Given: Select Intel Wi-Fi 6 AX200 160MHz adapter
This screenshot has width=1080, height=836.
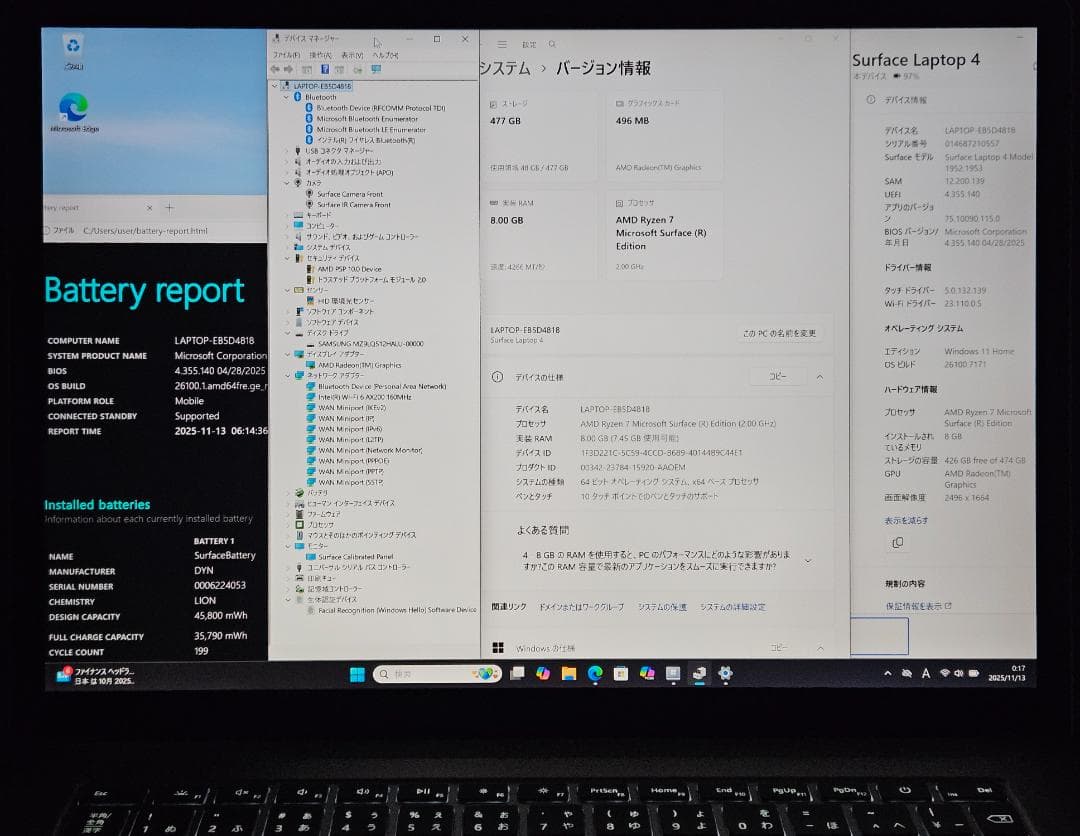Looking at the screenshot, I should click(x=364, y=397).
